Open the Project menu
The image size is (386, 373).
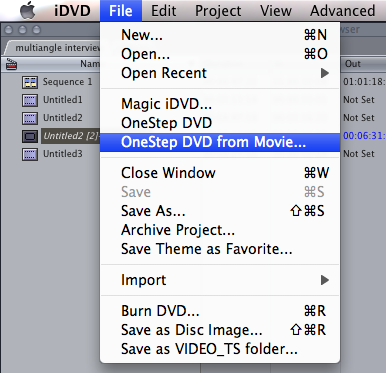point(218,11)
